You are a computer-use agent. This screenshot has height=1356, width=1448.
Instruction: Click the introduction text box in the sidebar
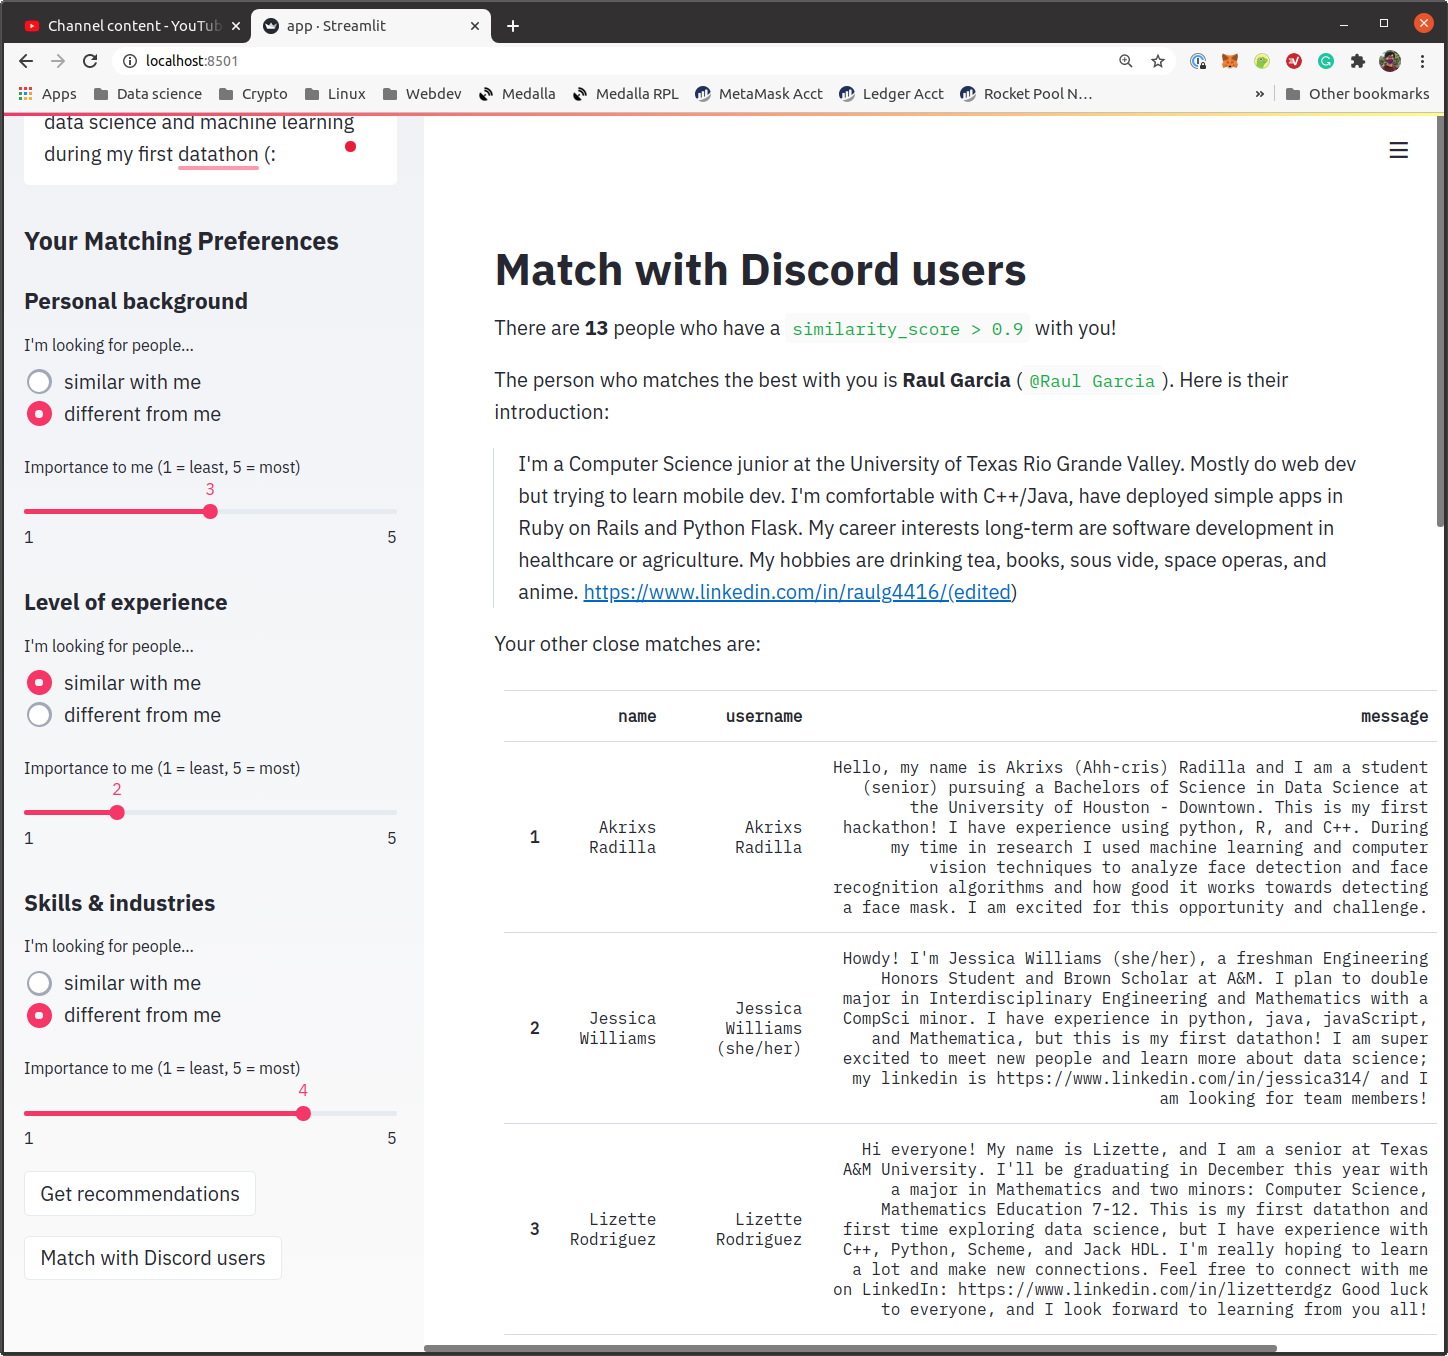(x=210, y=148)
